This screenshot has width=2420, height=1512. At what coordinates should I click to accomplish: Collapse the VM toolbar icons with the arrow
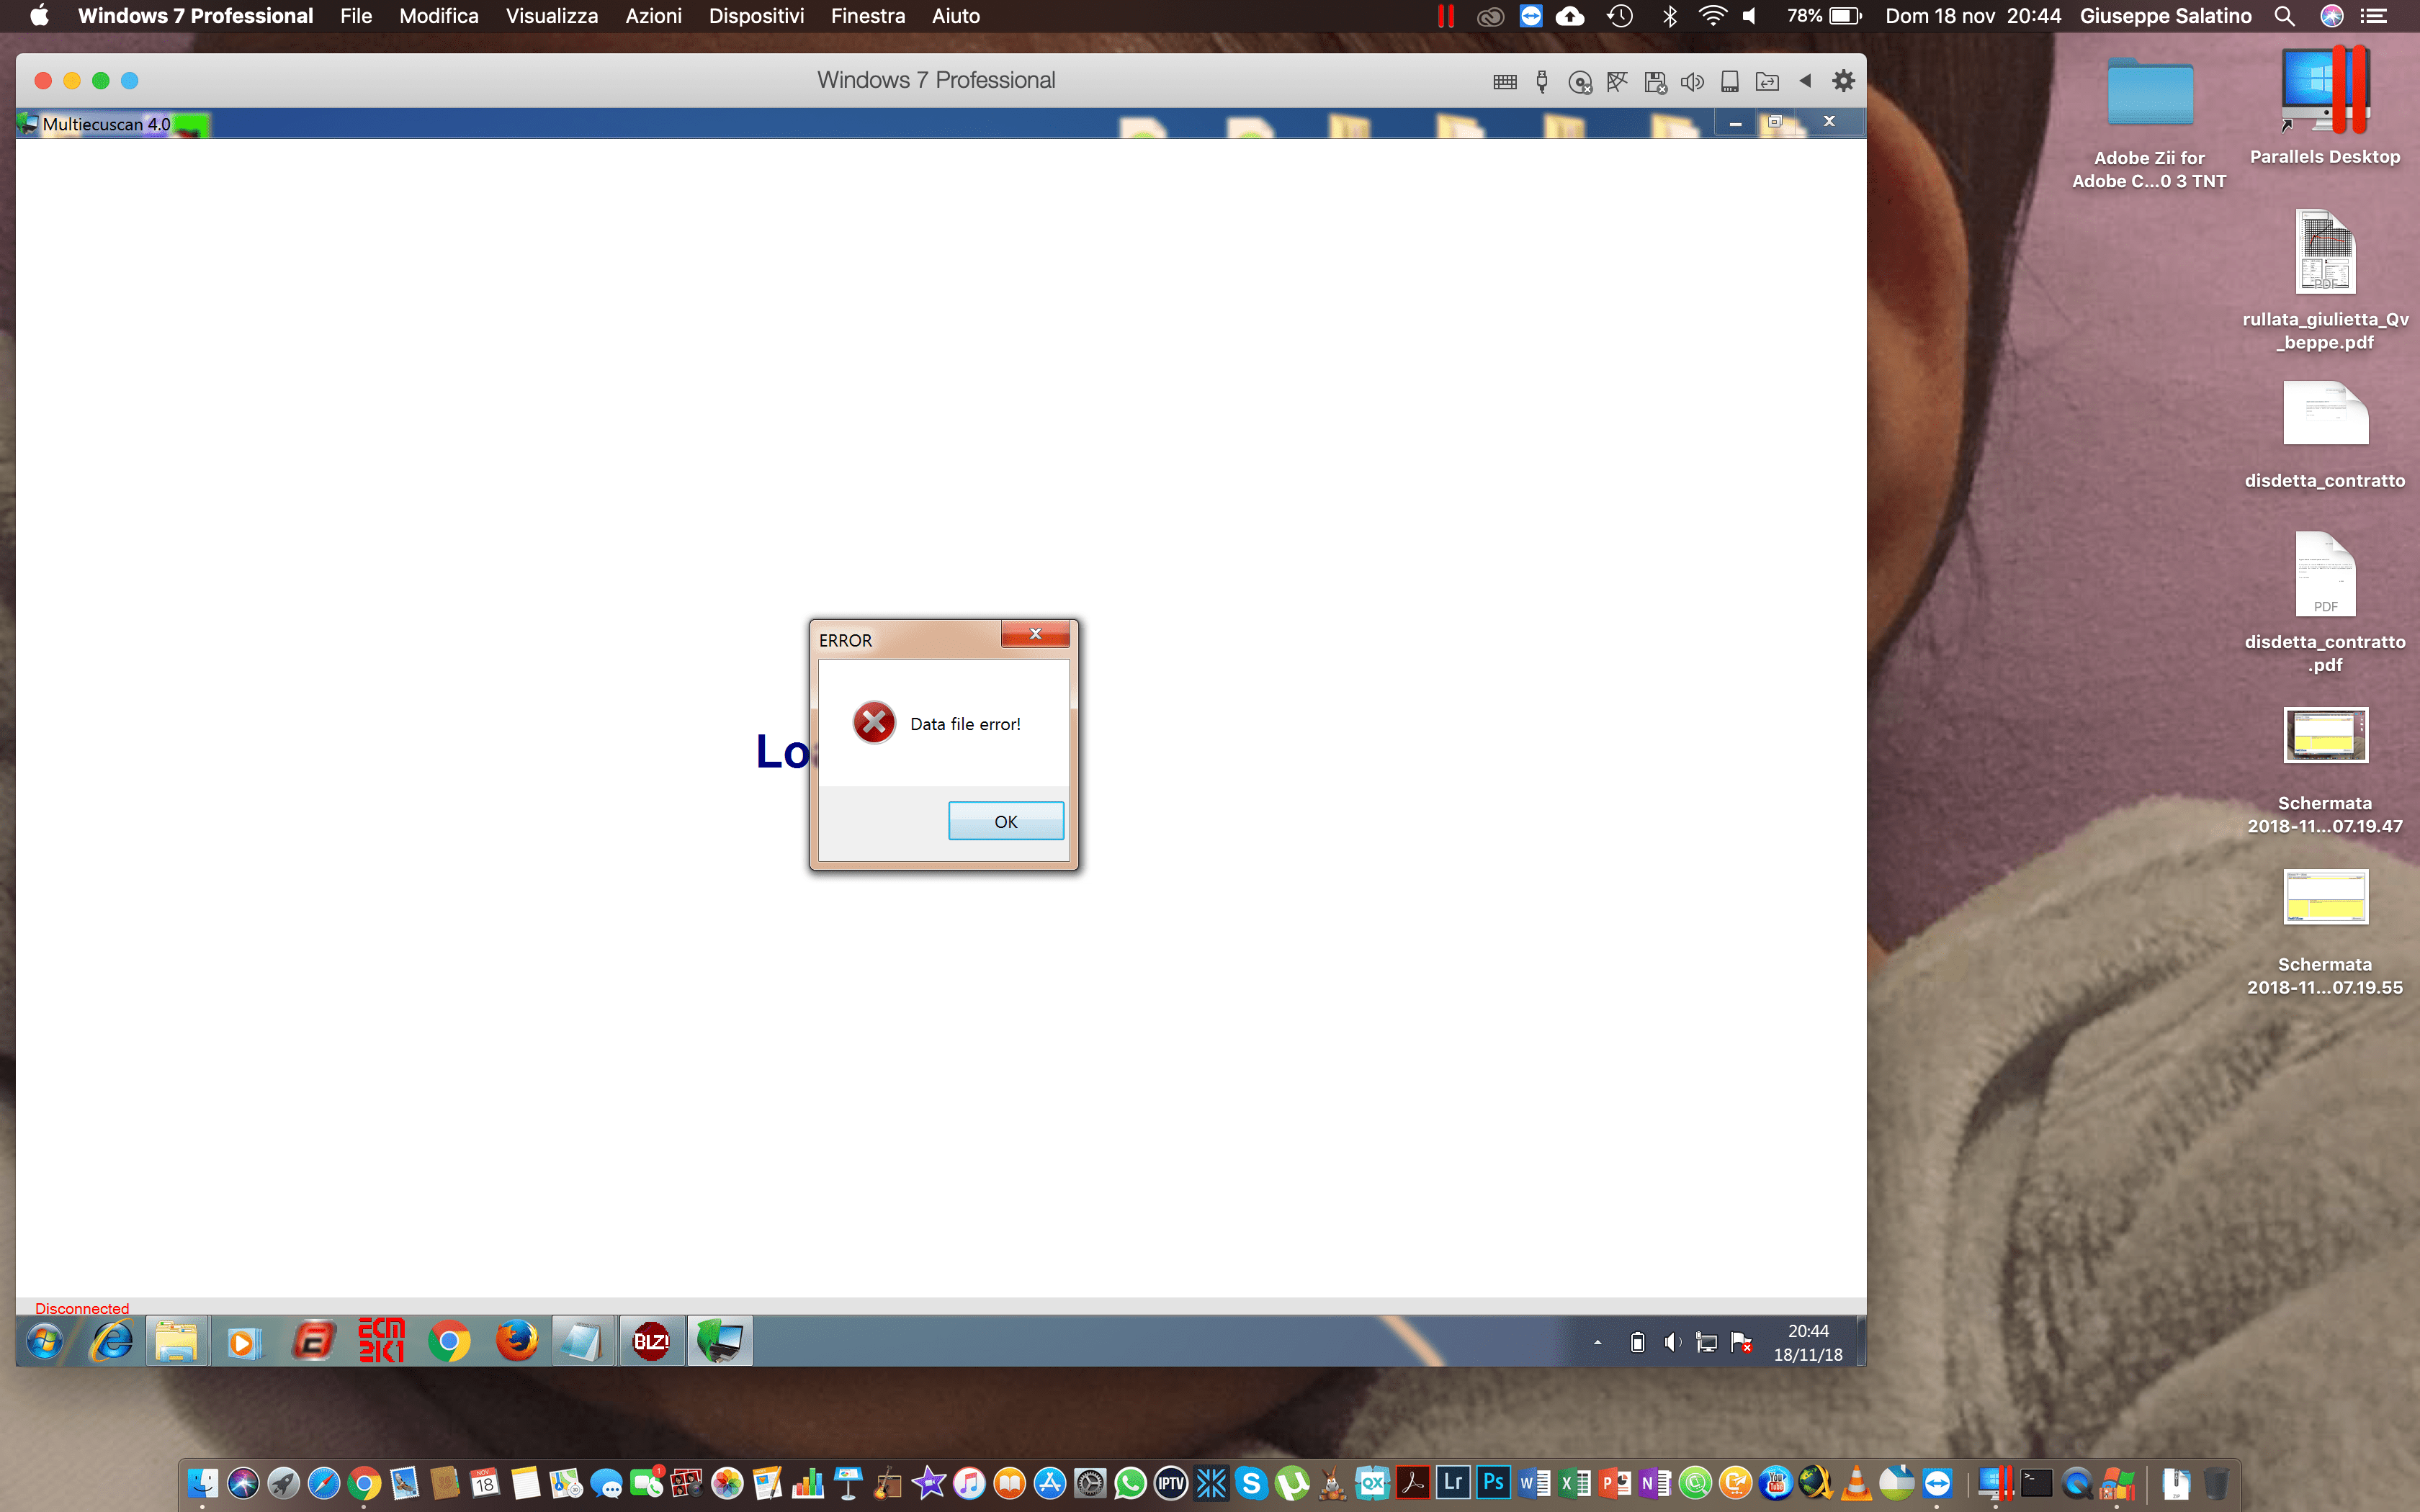[1805, 80]
